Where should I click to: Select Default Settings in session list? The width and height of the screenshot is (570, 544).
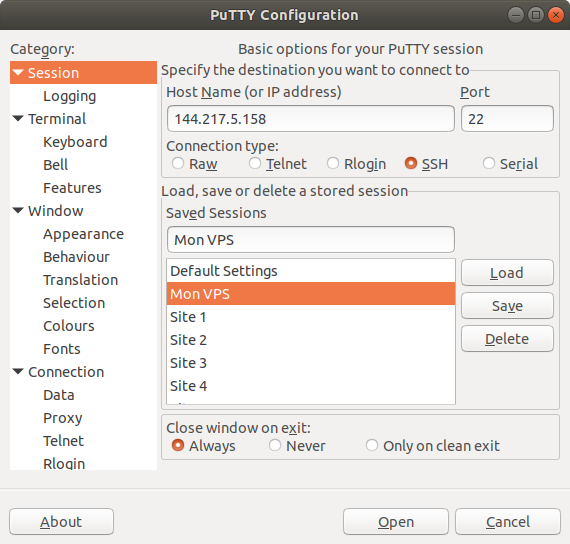[311, 271]
